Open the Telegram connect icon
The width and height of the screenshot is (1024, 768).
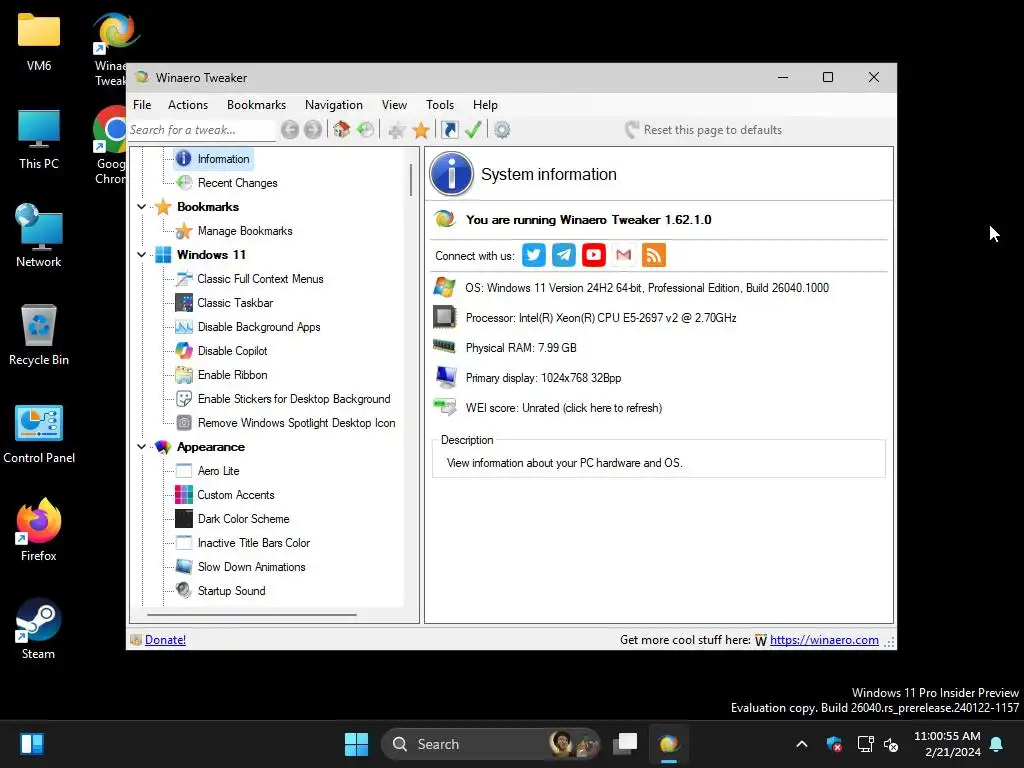(564, 255)
